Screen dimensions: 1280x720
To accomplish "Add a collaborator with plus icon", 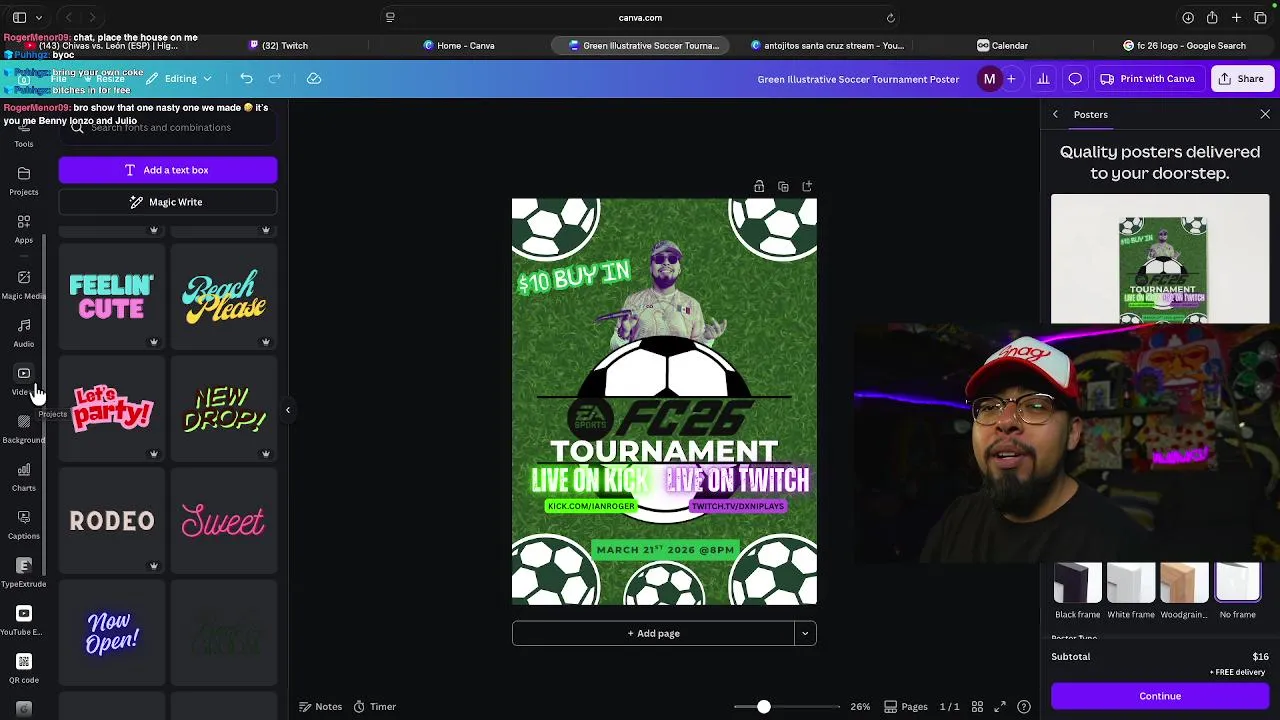I will coord(1011,79).
